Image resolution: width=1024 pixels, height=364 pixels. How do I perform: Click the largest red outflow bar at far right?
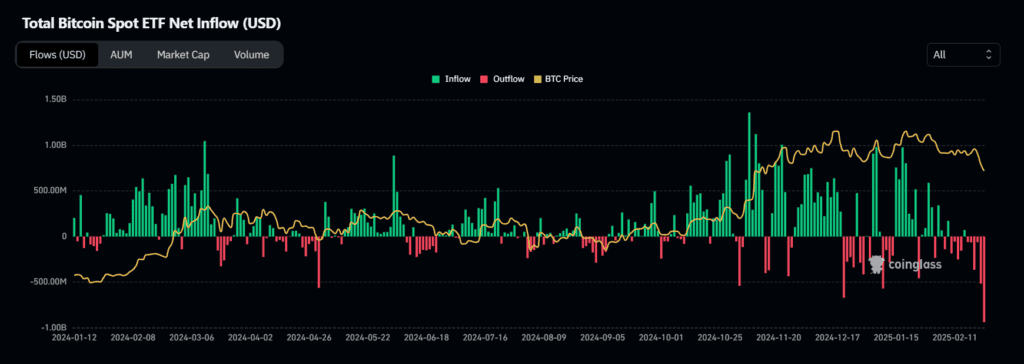(x=984, y=279)
